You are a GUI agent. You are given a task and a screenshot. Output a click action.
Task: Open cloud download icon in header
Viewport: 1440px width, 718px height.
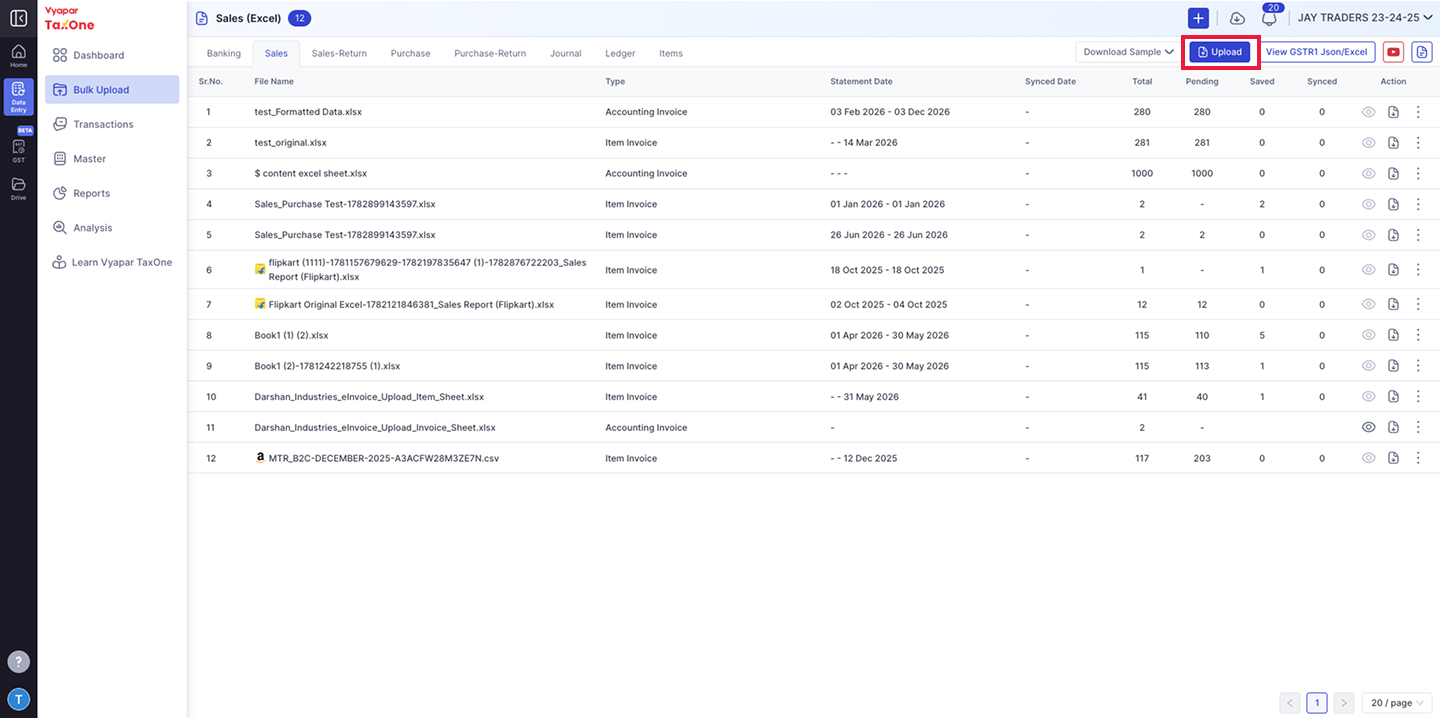pos(1237,18)
